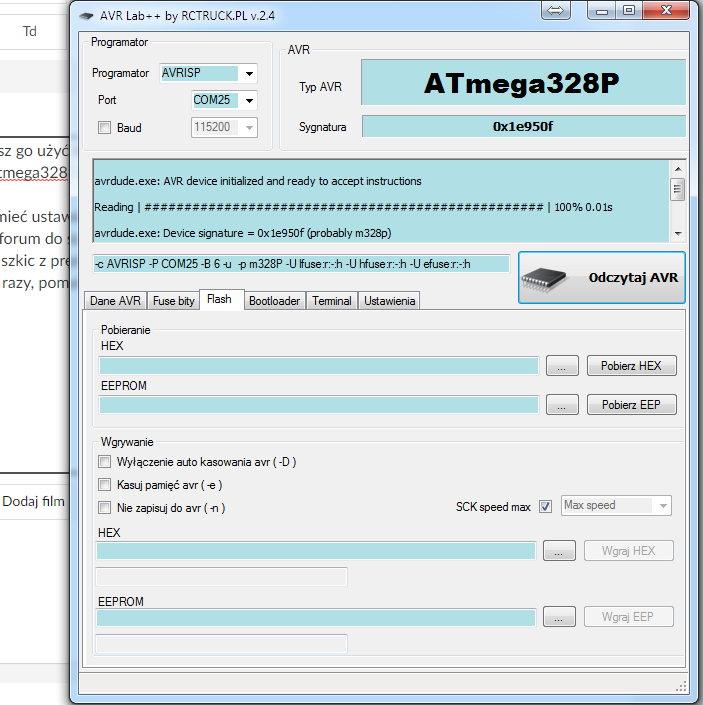Click the Pobierz EEP button
The image size is (703, 705).
point(632,405)
